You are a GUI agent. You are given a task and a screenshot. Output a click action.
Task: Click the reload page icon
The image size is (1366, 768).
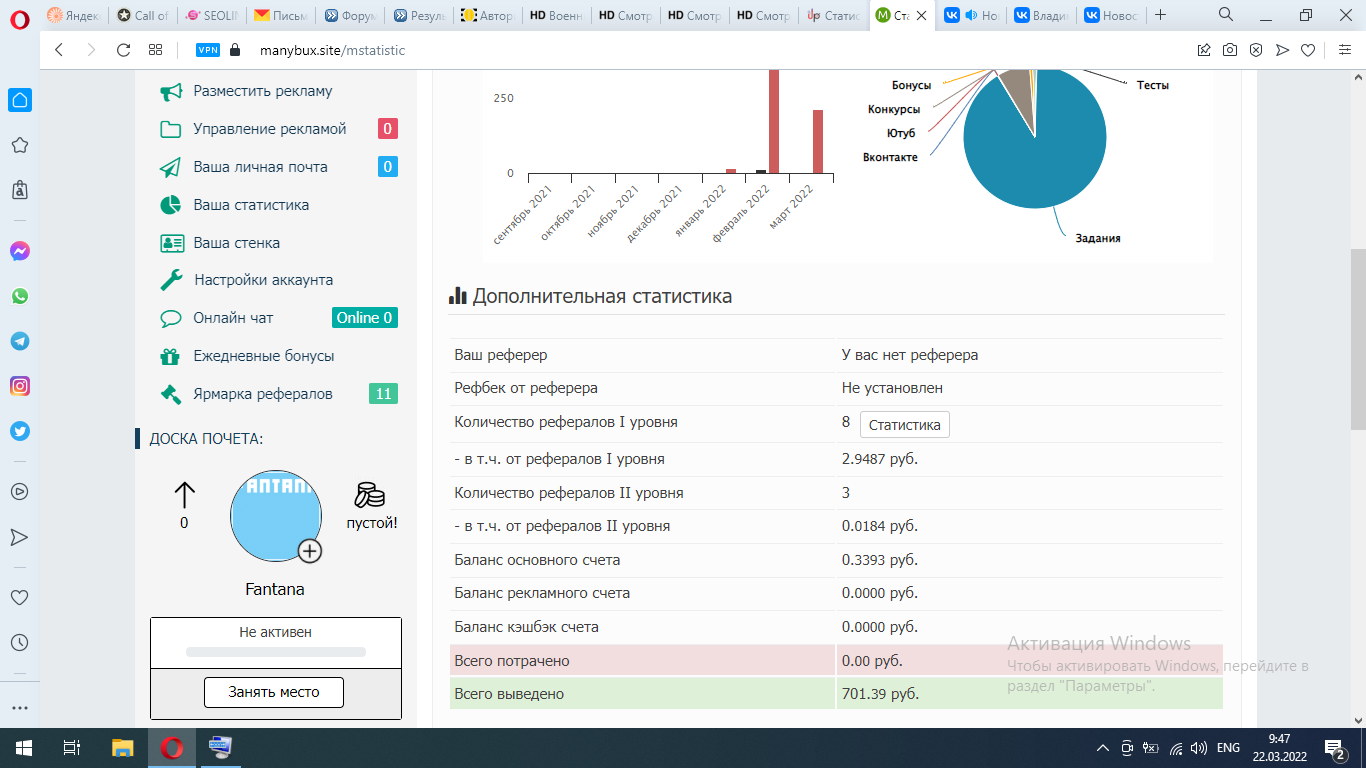(124, 50)
